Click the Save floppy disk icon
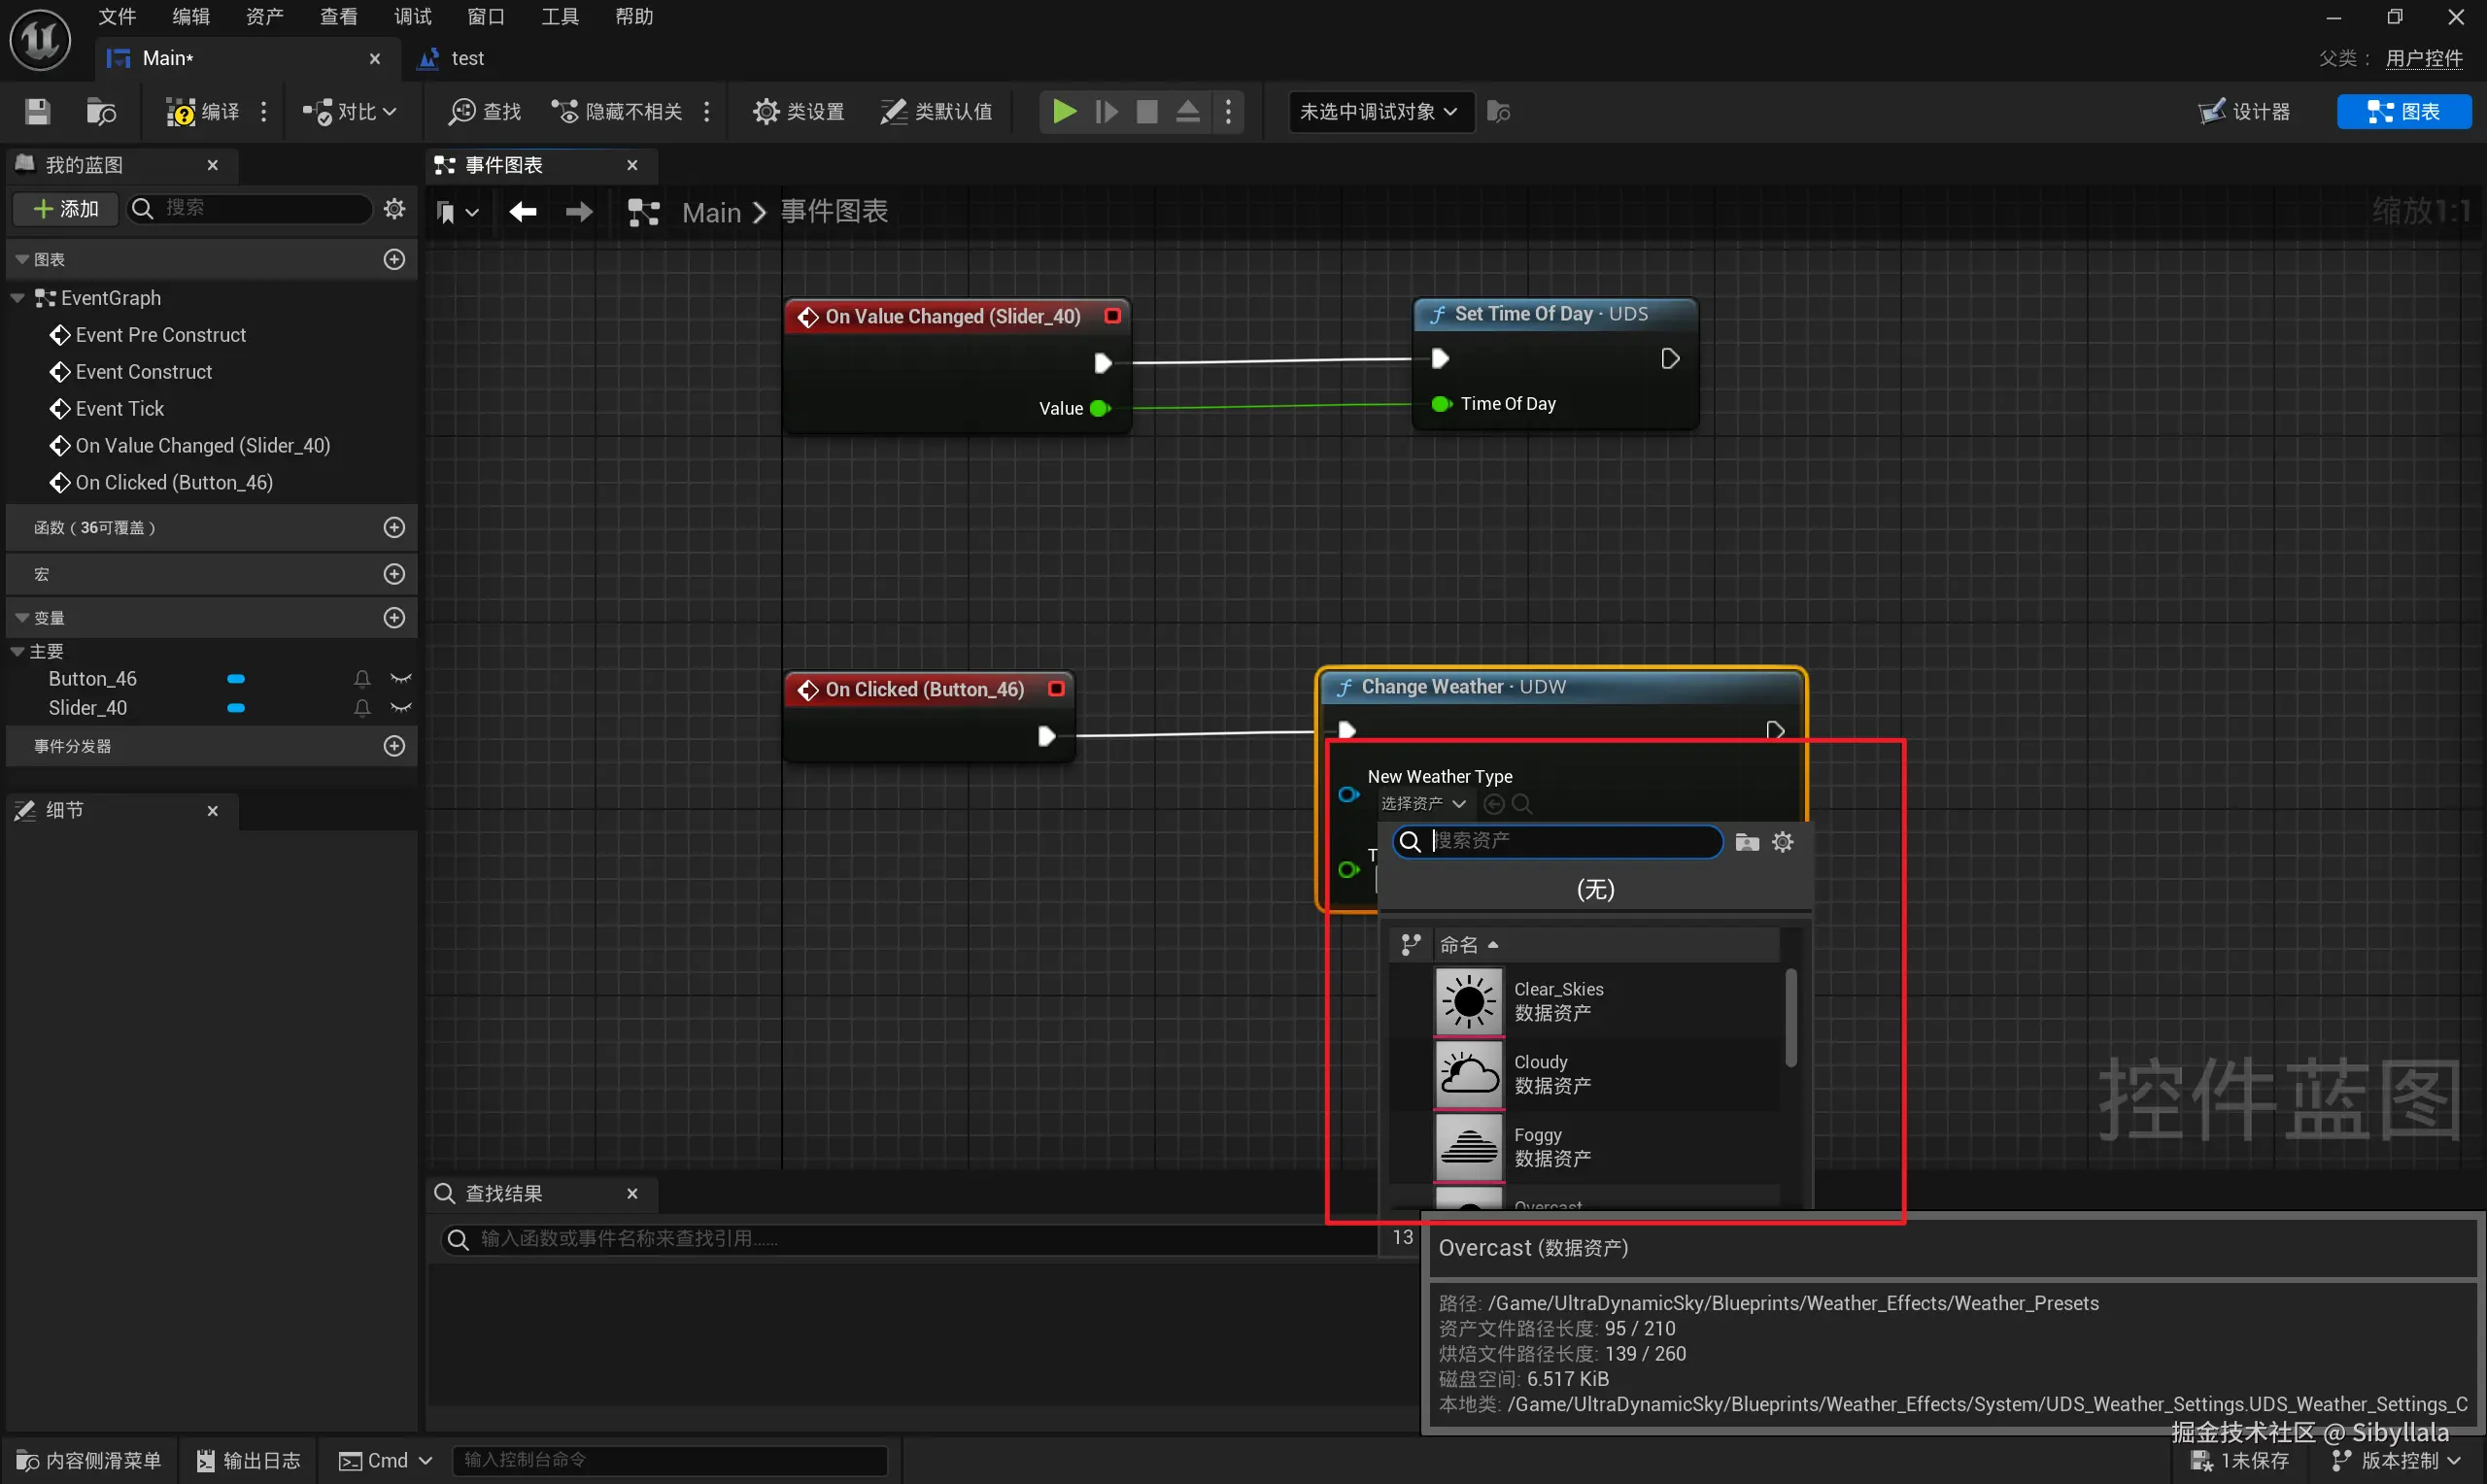 (x=37, y=112)
